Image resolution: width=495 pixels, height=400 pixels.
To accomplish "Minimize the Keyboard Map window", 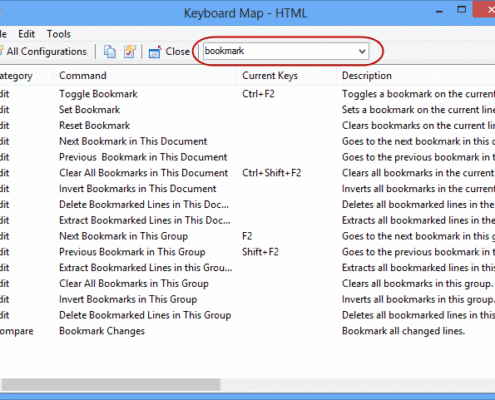I will click(439, 11).
